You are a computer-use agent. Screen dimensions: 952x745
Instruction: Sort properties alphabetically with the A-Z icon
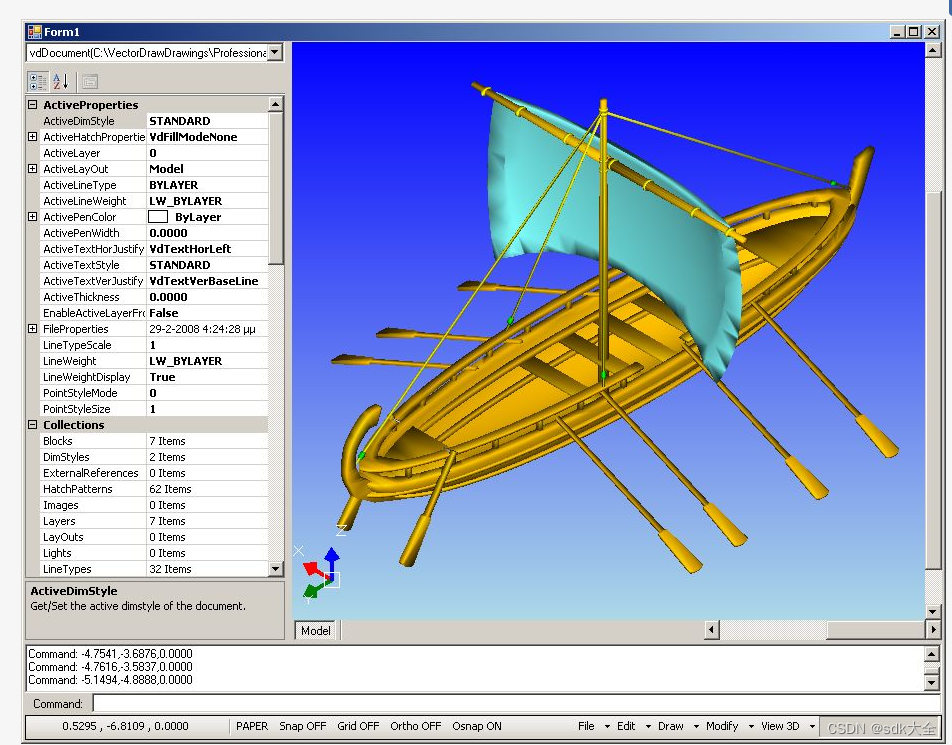click(61, 81)
